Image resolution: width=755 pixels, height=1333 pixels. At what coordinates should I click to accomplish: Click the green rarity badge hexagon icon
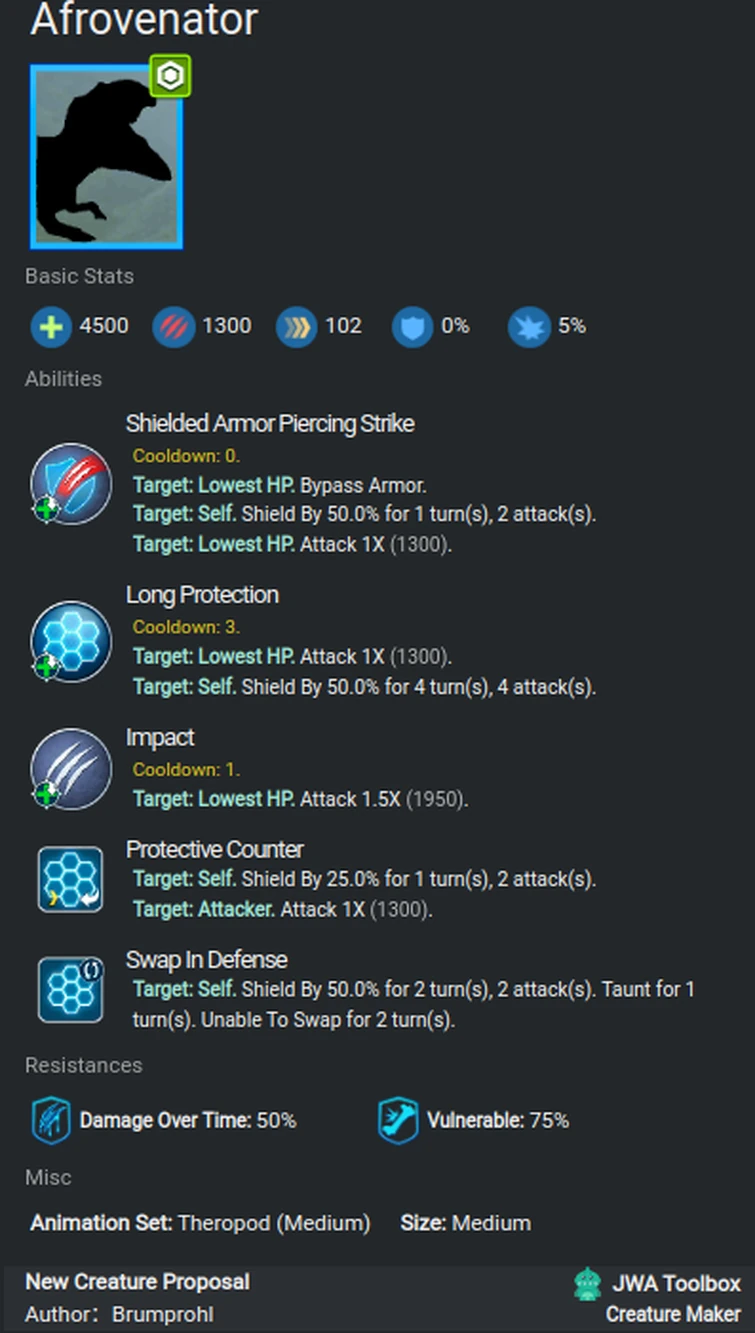click(171, 77)
